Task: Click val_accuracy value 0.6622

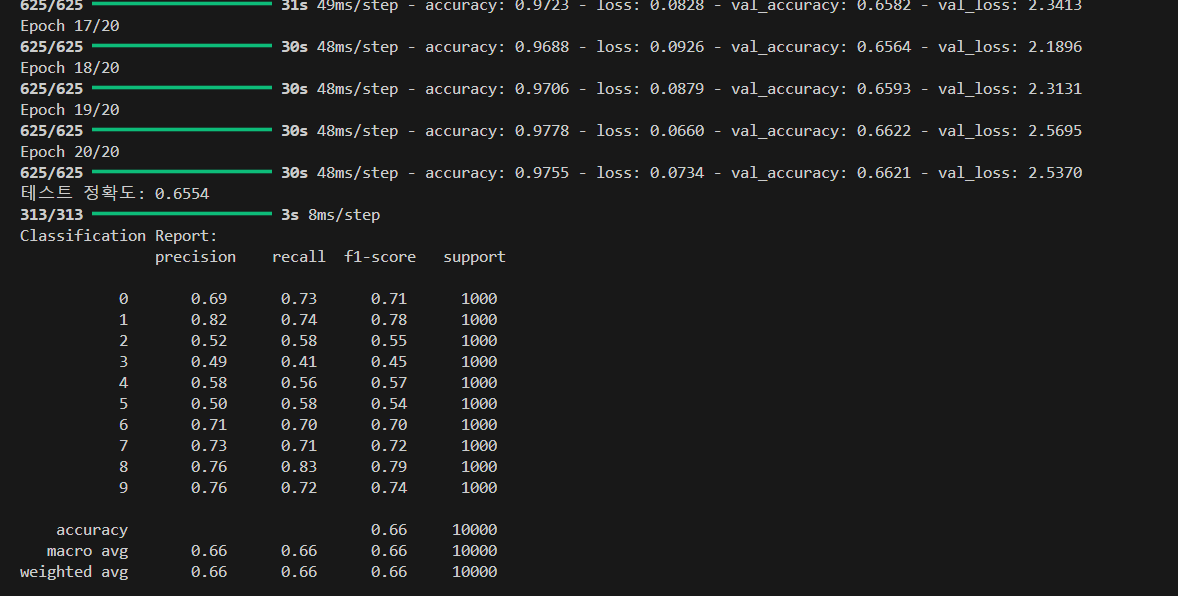Action: (884, 131)
